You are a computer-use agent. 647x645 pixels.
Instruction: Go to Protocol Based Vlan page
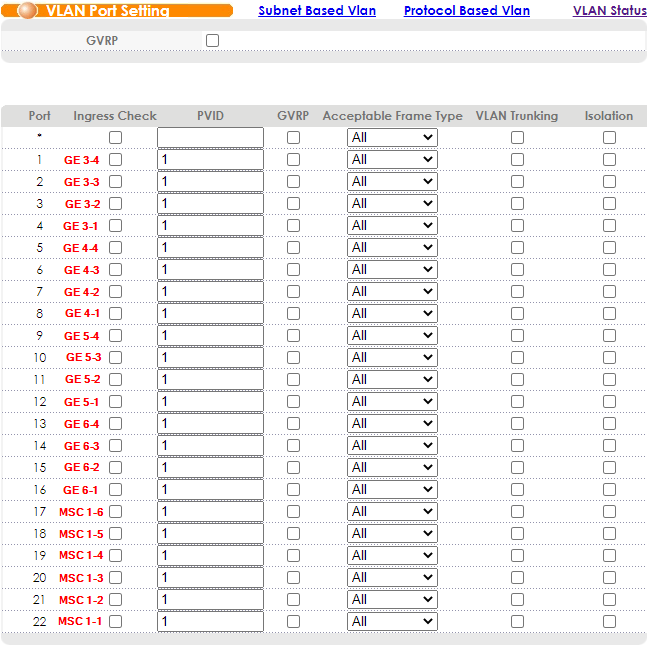click(467, 11)
